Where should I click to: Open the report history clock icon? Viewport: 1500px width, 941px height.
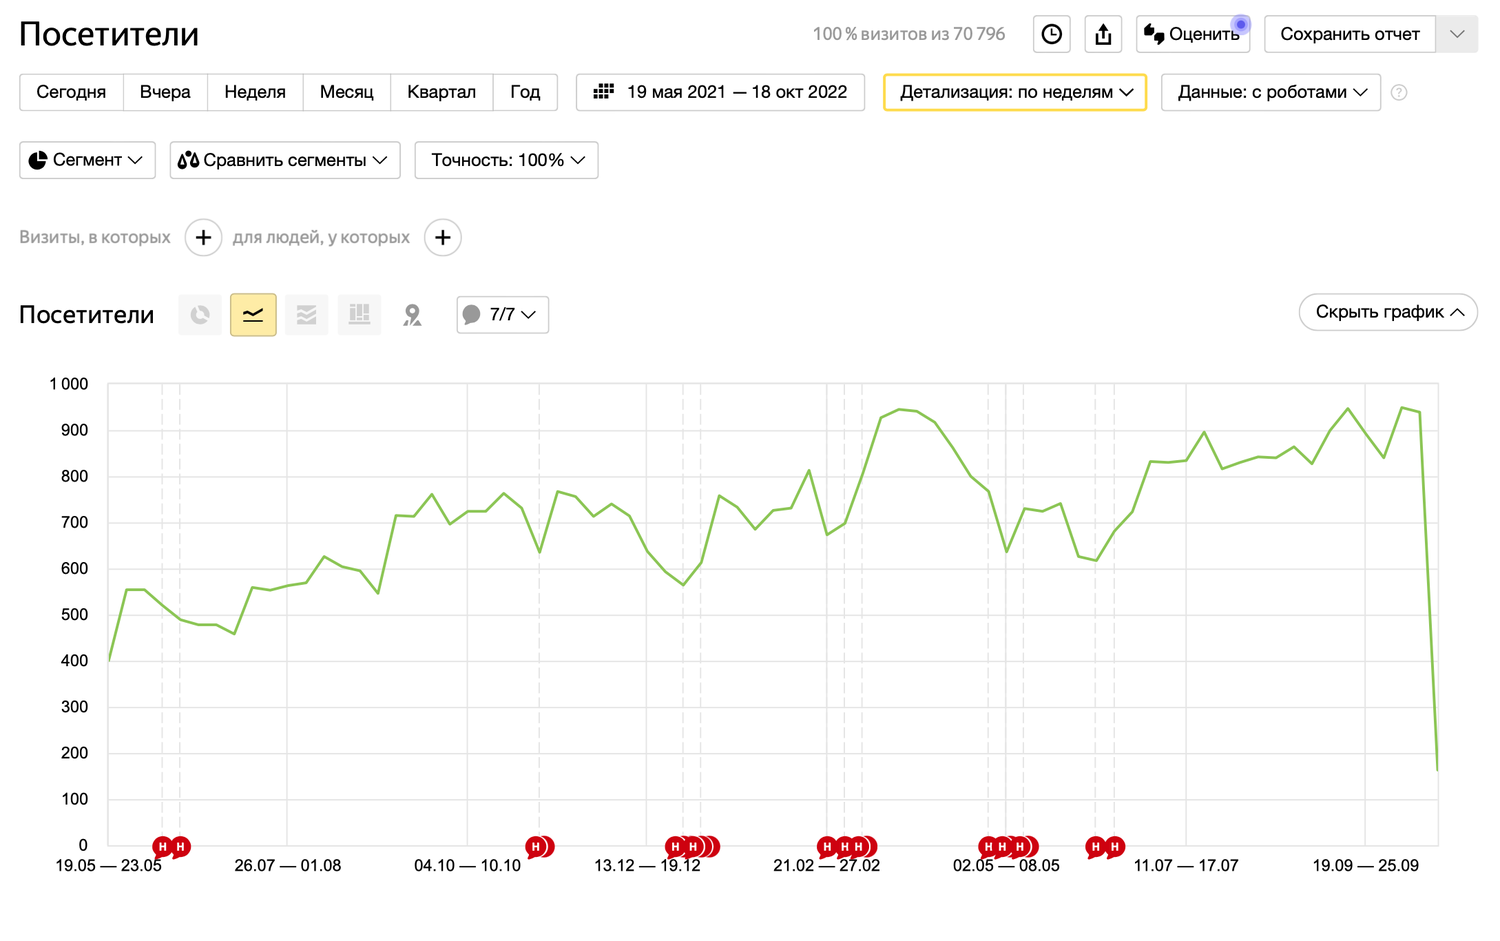1051,34
